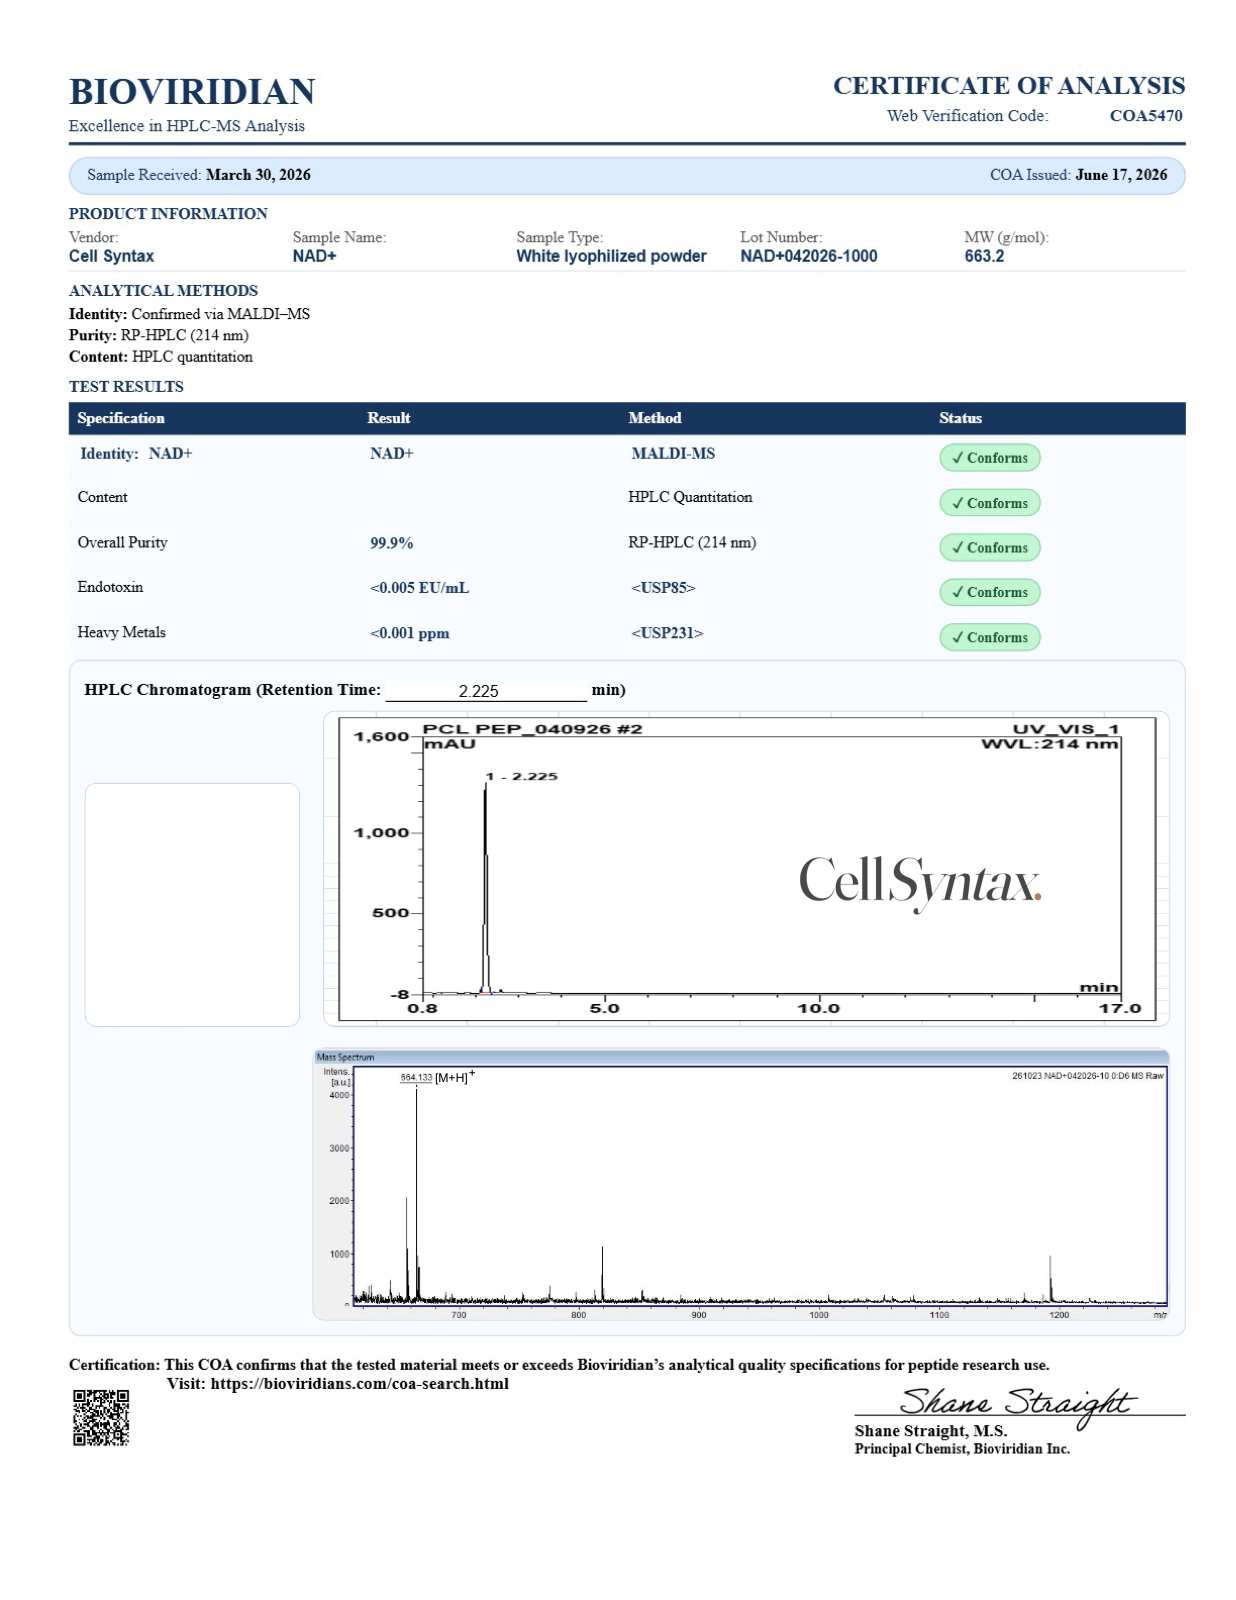
Task: Click the Method column header
Action: 655,418
